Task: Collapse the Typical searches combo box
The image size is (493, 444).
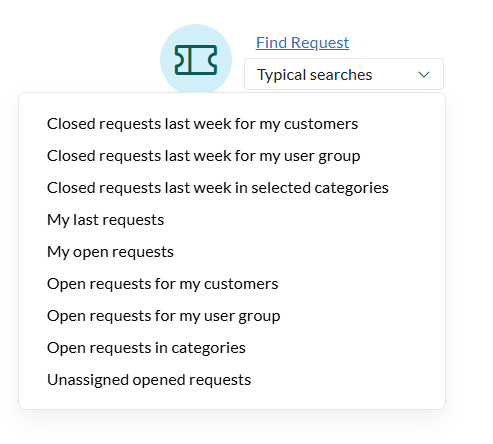Action: (344, 74)
